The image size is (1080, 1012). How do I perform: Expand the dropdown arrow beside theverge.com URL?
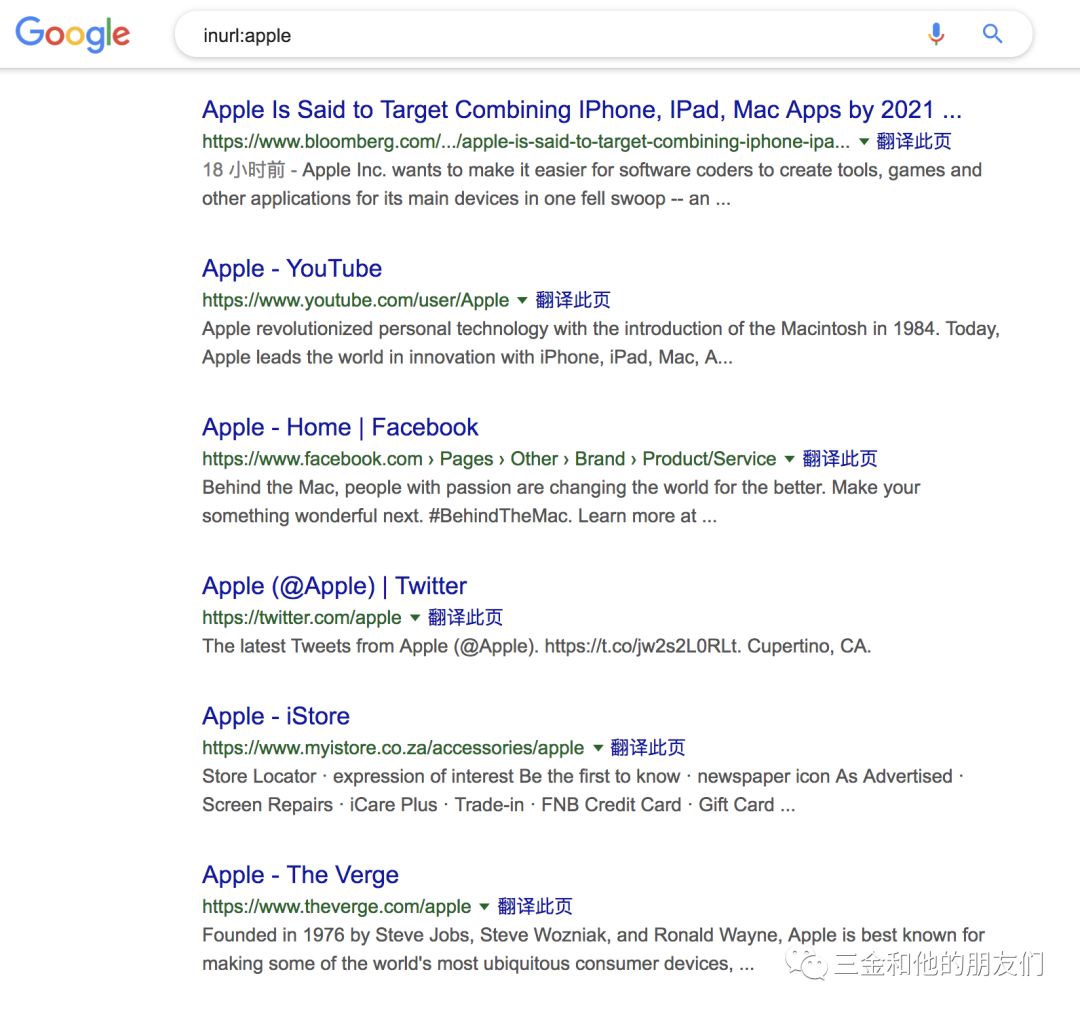click(x=484, y=907)
